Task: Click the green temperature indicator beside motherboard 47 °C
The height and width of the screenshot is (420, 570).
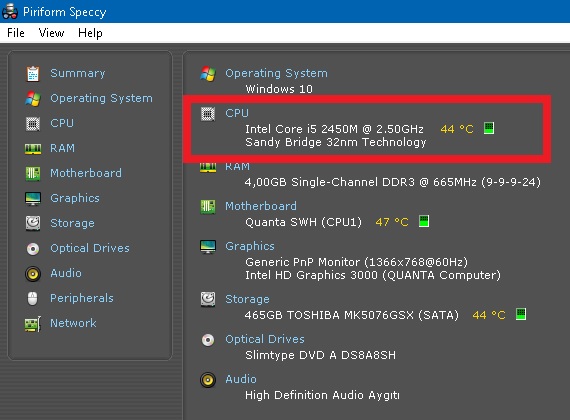Action: [424, 221]
